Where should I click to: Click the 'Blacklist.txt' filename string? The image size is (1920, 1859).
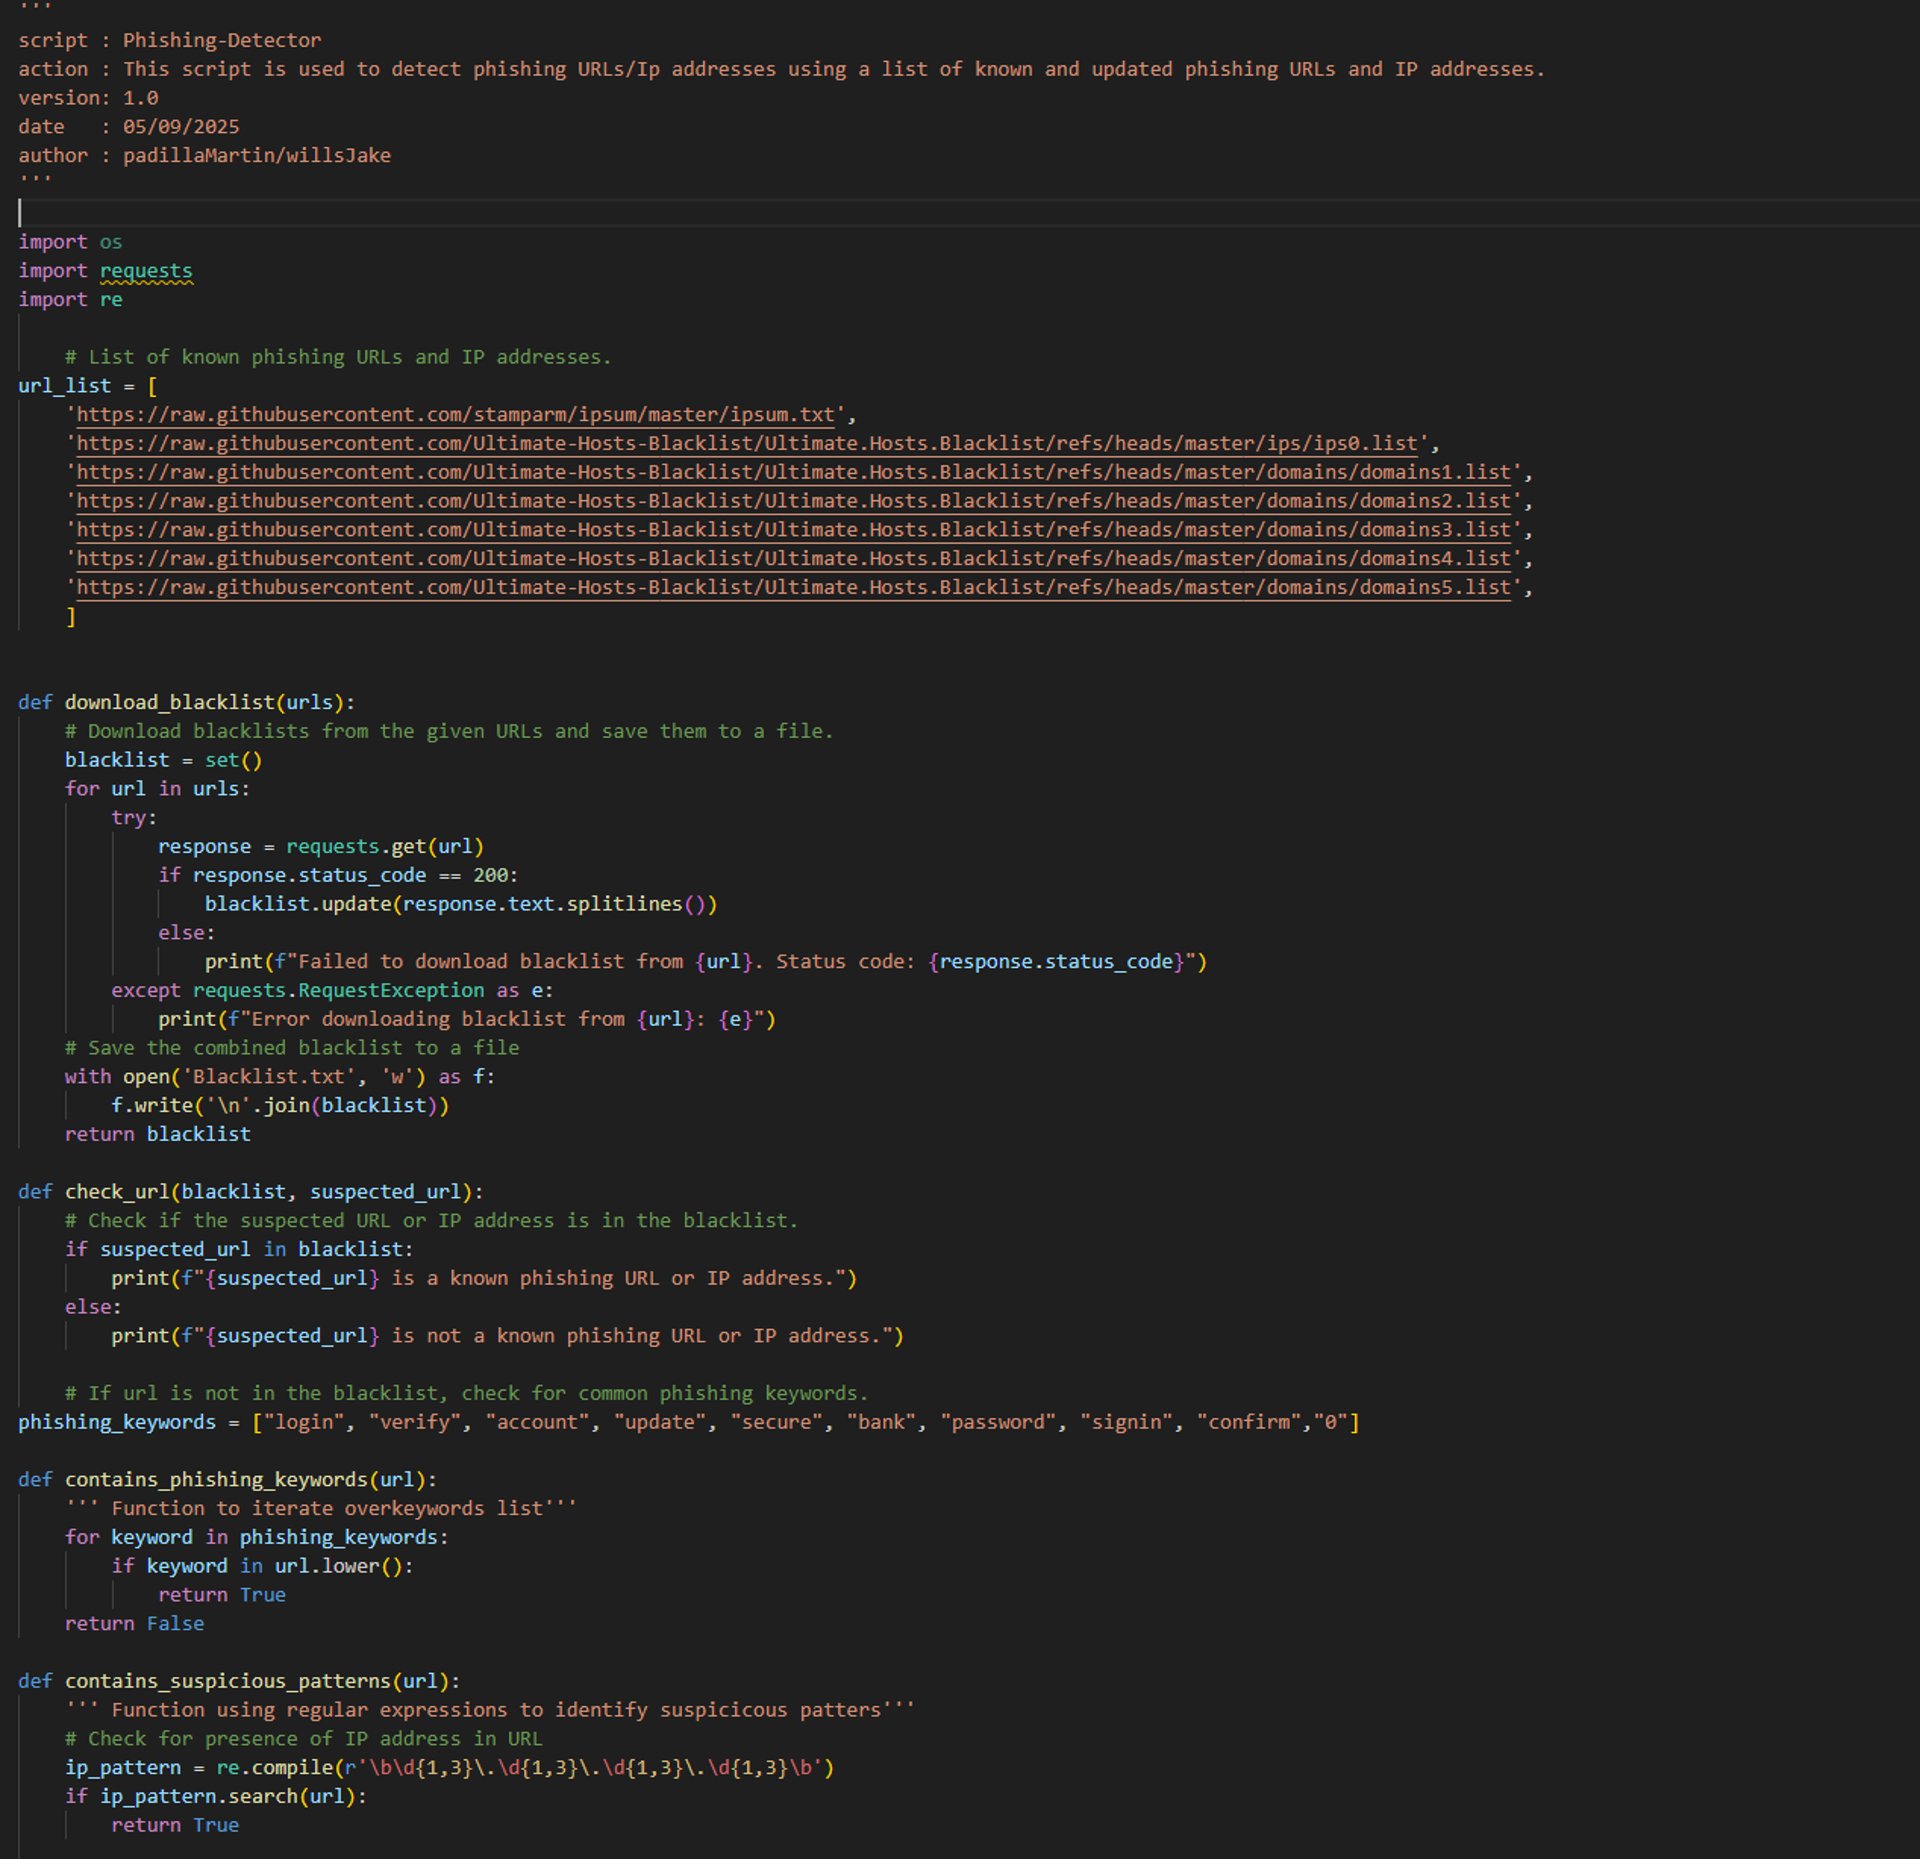point(268,1076)
